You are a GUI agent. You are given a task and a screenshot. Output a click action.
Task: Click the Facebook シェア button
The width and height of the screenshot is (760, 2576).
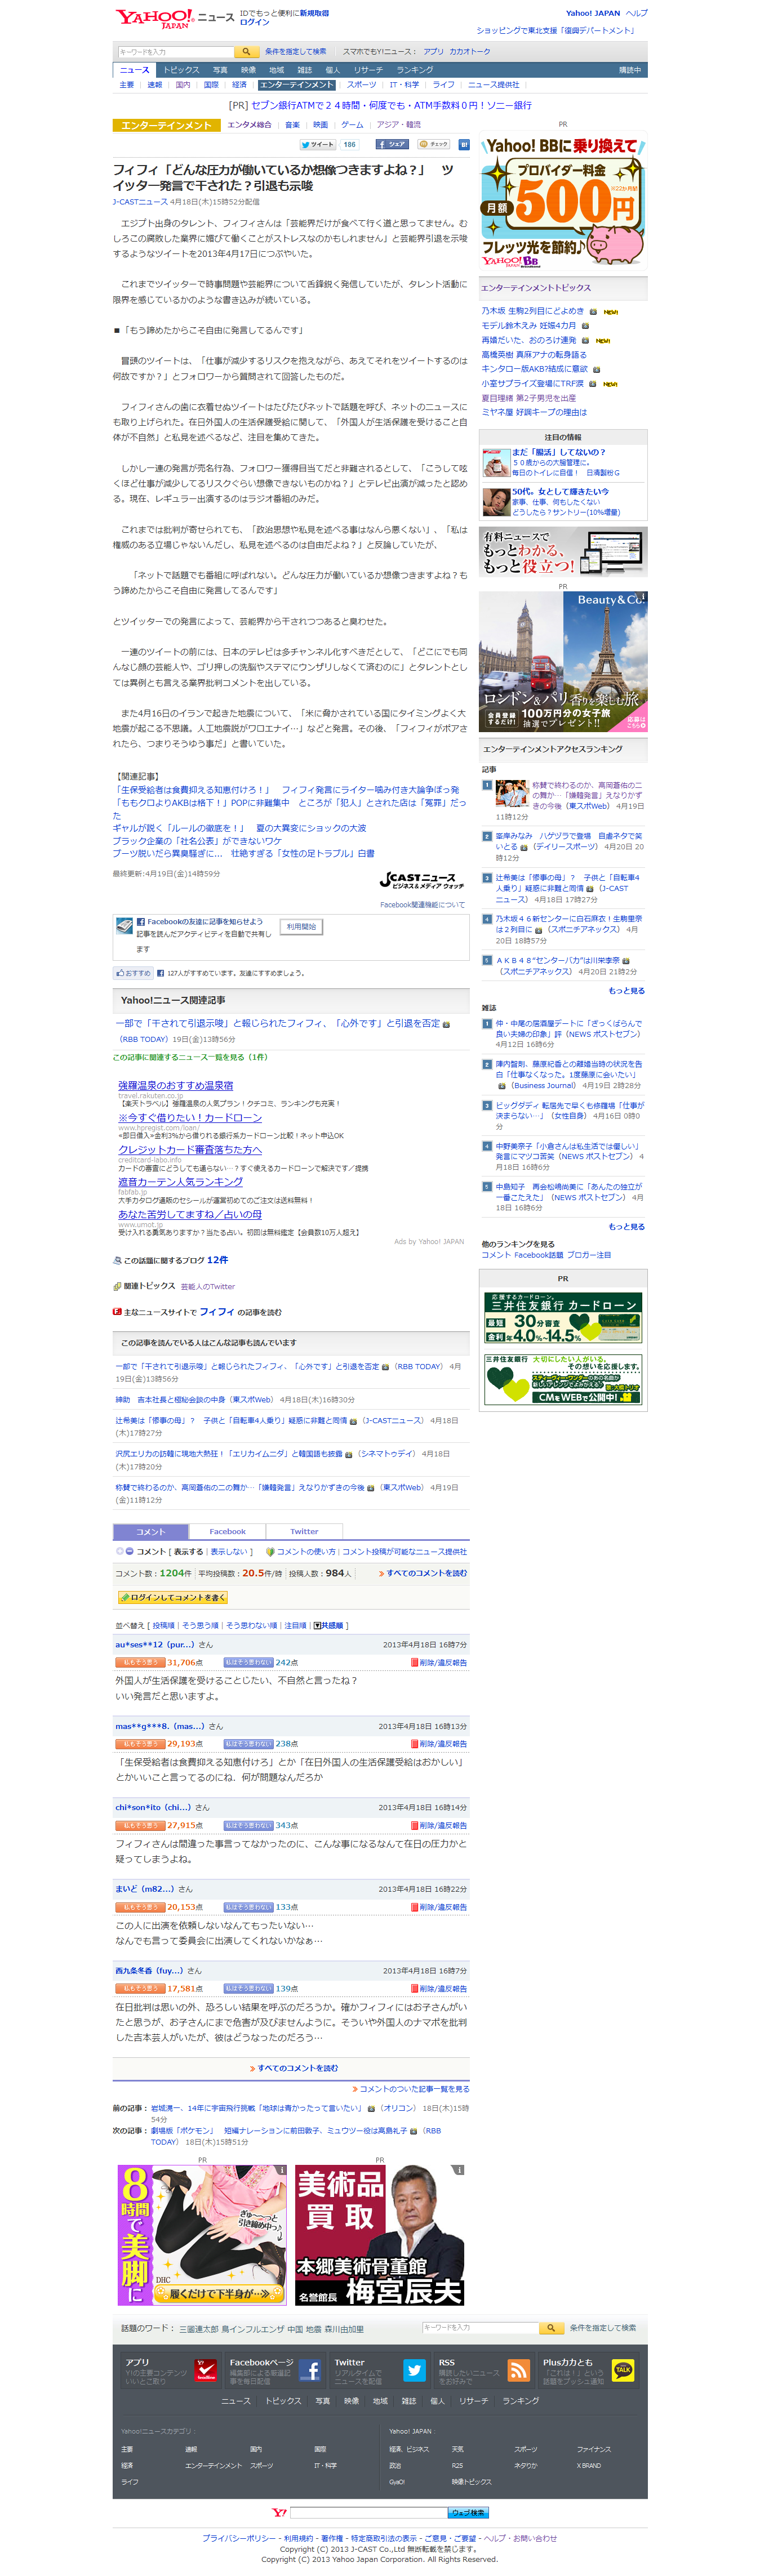(392, 144)
